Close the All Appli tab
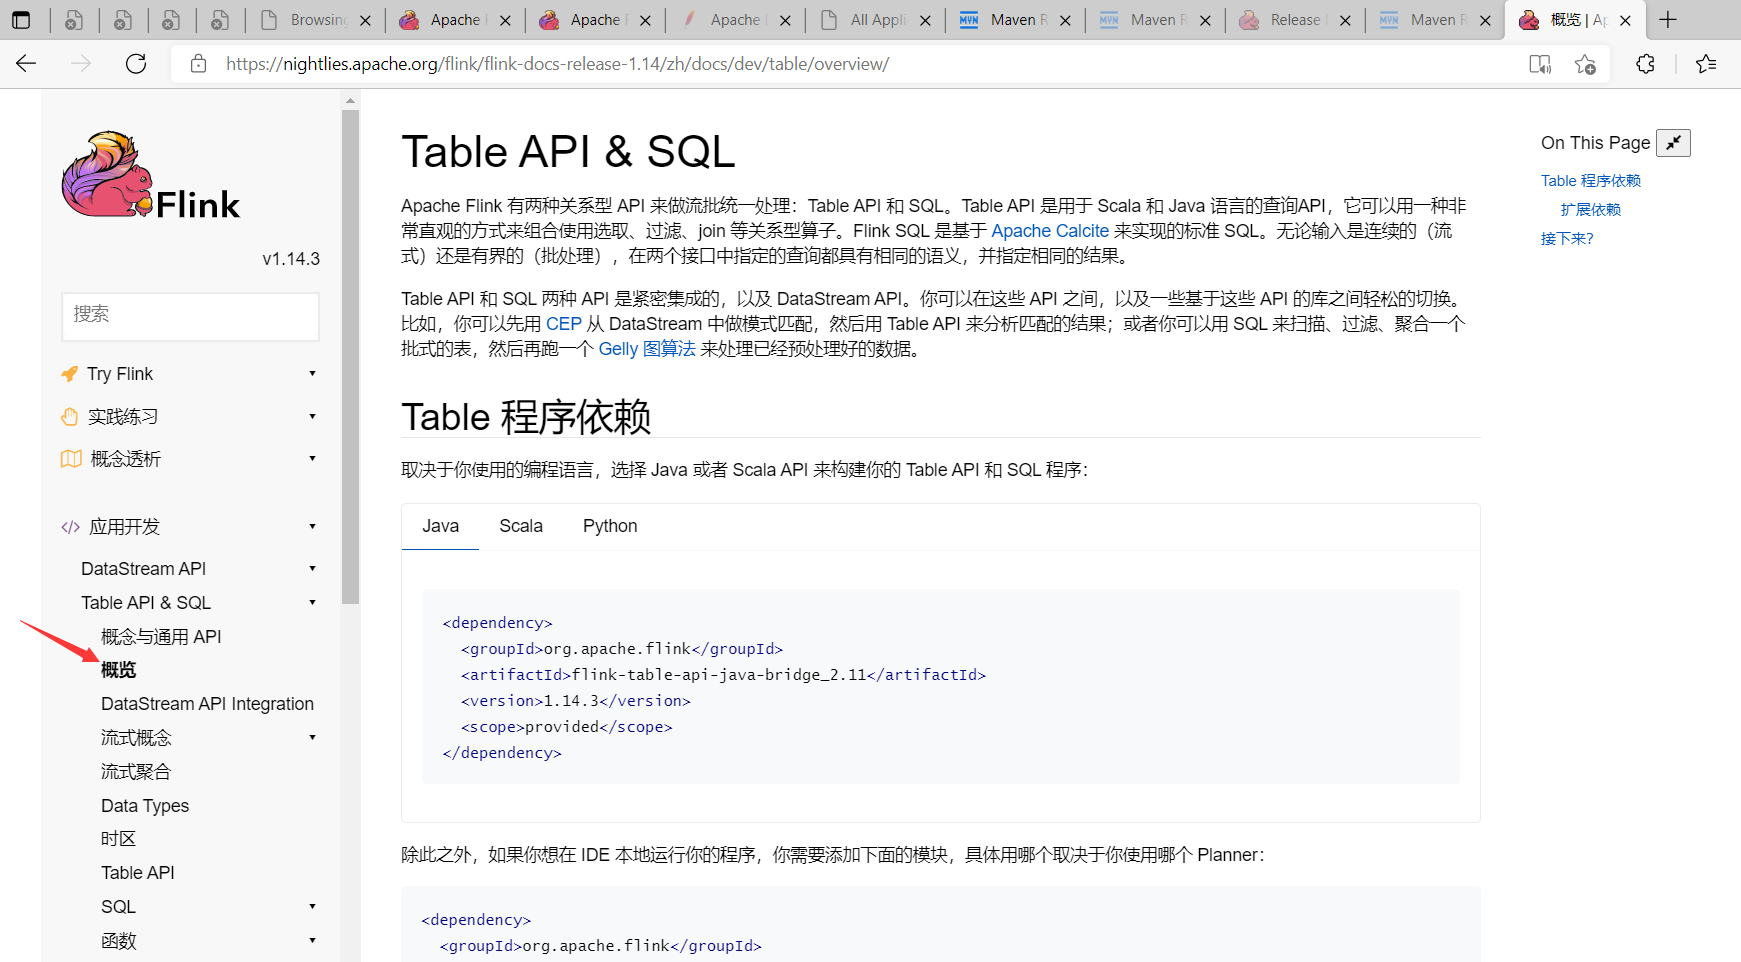The height and width of the screenshot is (962, 1741). 925,20
